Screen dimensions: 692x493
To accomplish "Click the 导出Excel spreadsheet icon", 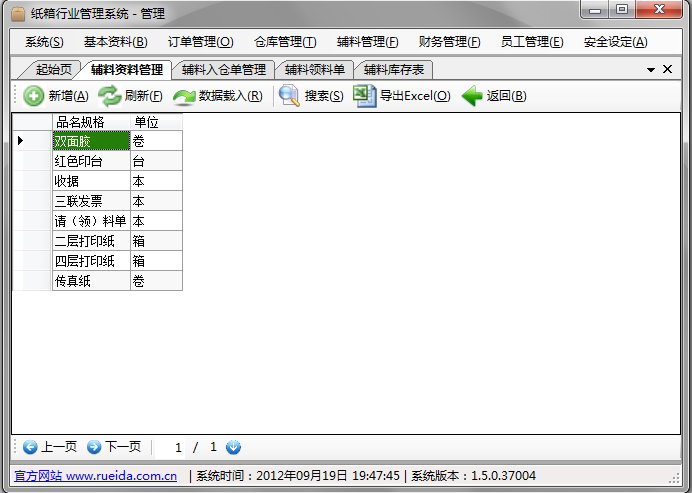I will (x=365, y=95).
